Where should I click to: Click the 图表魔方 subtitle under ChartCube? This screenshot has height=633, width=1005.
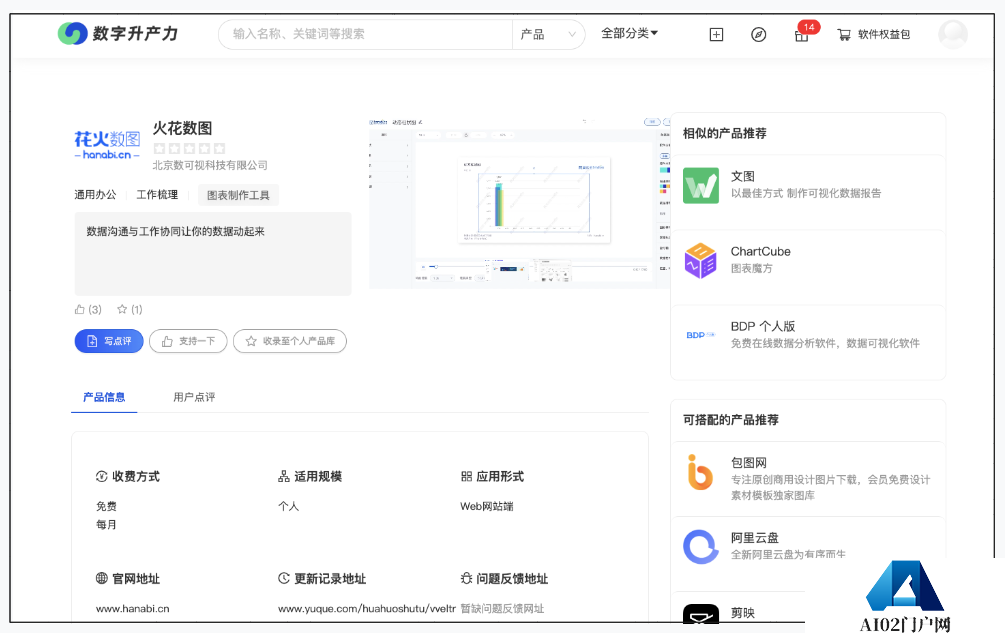coord(752,268)
